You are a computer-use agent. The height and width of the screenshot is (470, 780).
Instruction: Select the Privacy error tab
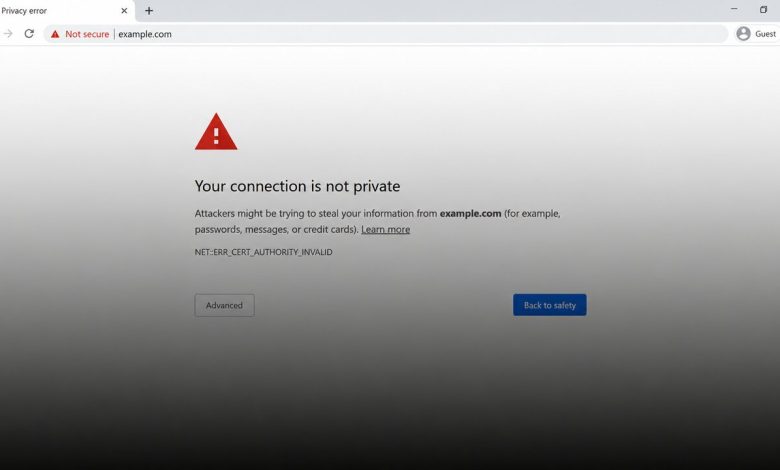pyautogui.click(x=62, y=11)
